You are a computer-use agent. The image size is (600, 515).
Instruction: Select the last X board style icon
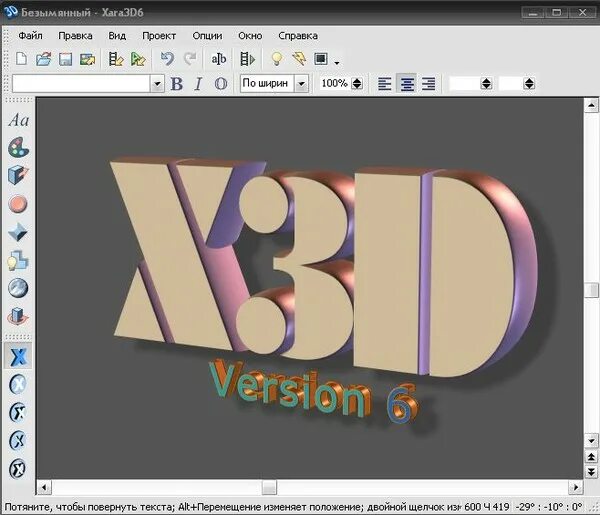click(18, 469)
